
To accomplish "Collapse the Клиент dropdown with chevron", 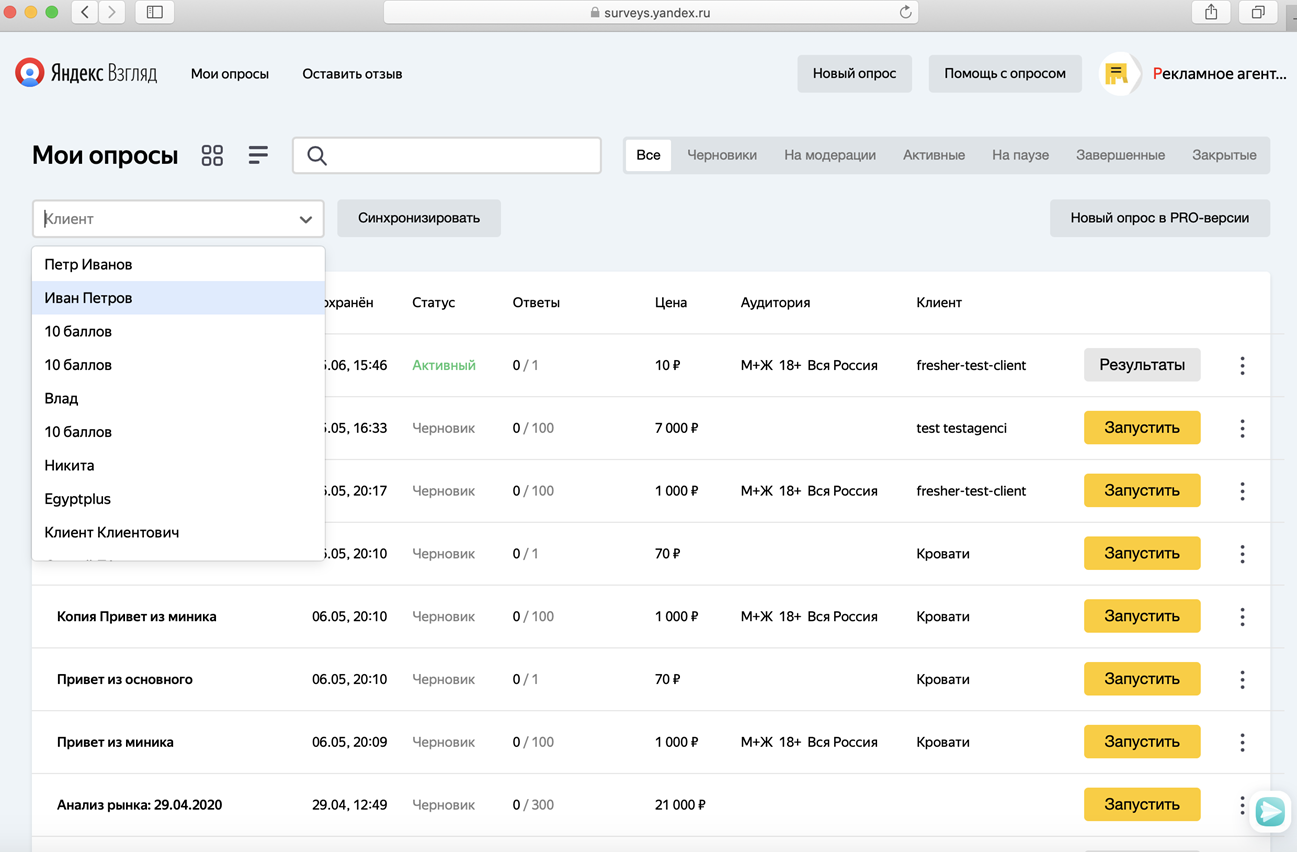I will point(306,219).
